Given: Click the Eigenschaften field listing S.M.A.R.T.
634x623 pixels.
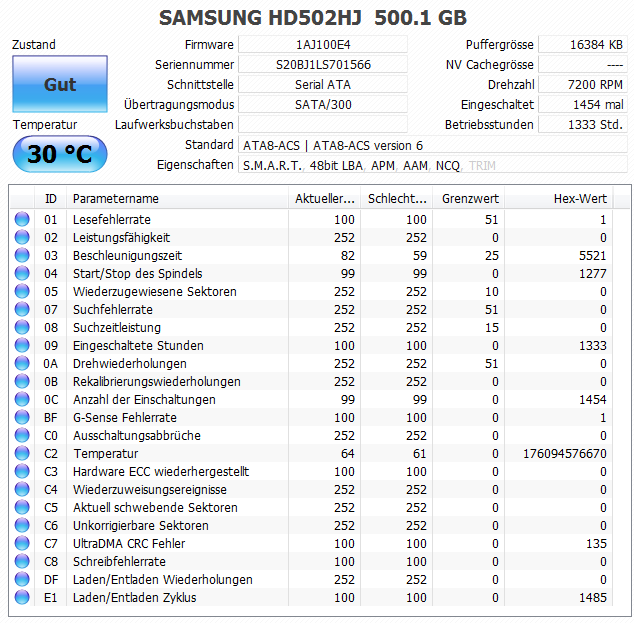Looking at the screenshot, I should coord(433,165).
